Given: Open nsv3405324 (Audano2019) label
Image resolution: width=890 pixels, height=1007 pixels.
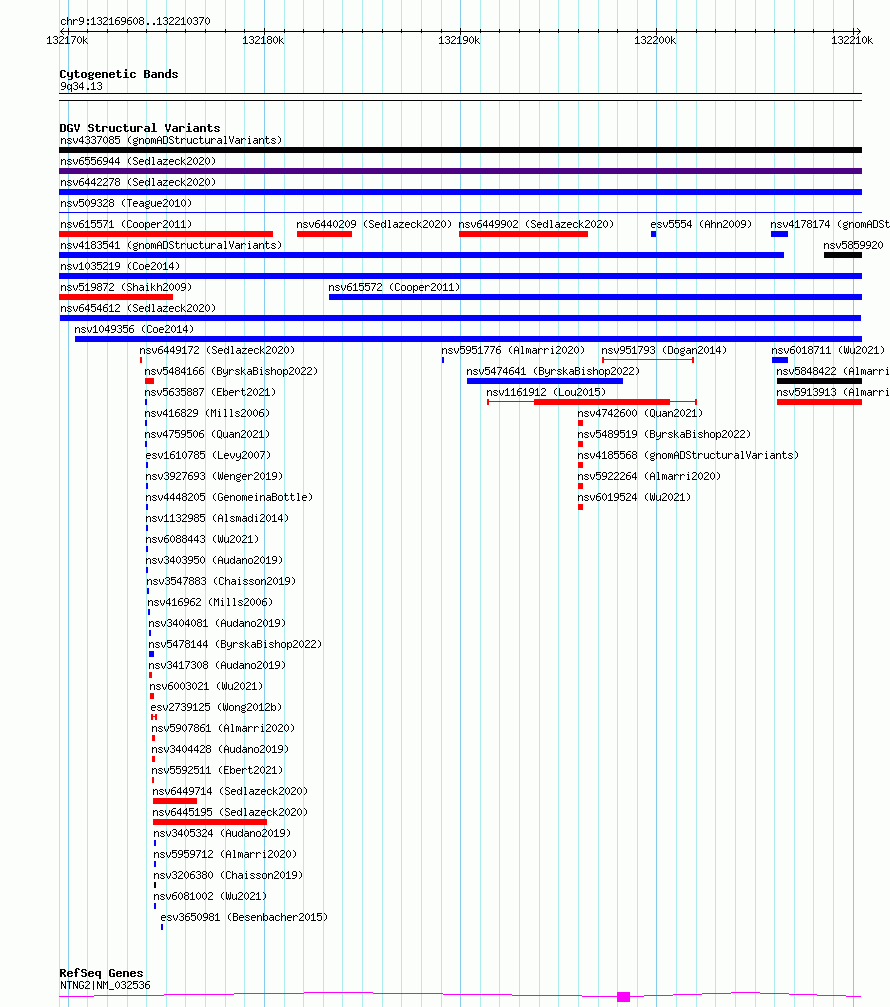Looking at the screenshot, I should (x=222, y=833).
